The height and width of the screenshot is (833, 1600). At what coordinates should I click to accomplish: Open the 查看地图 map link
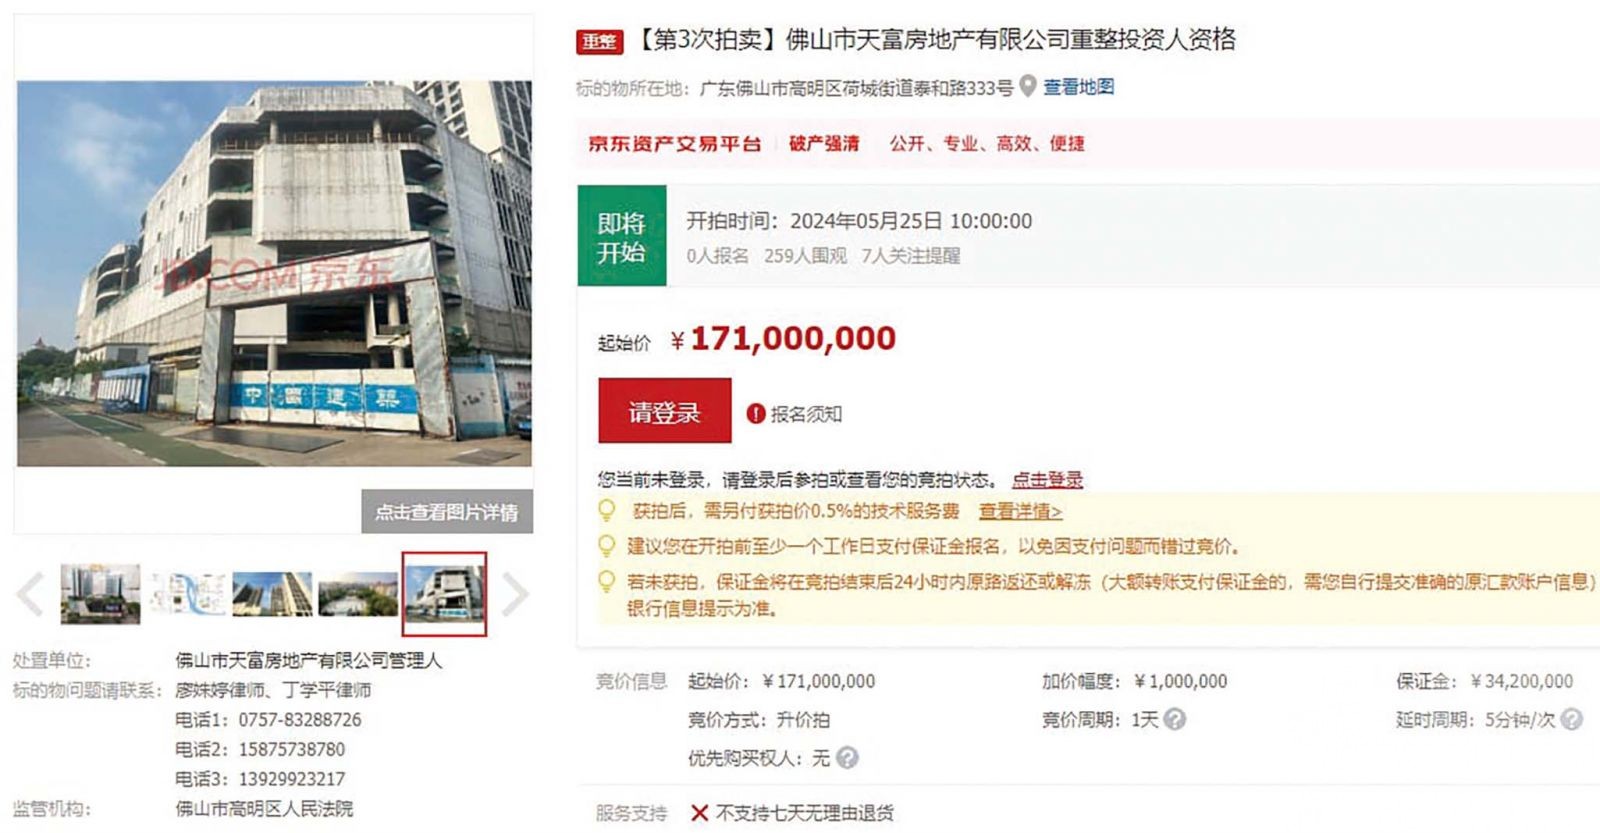1078,87
